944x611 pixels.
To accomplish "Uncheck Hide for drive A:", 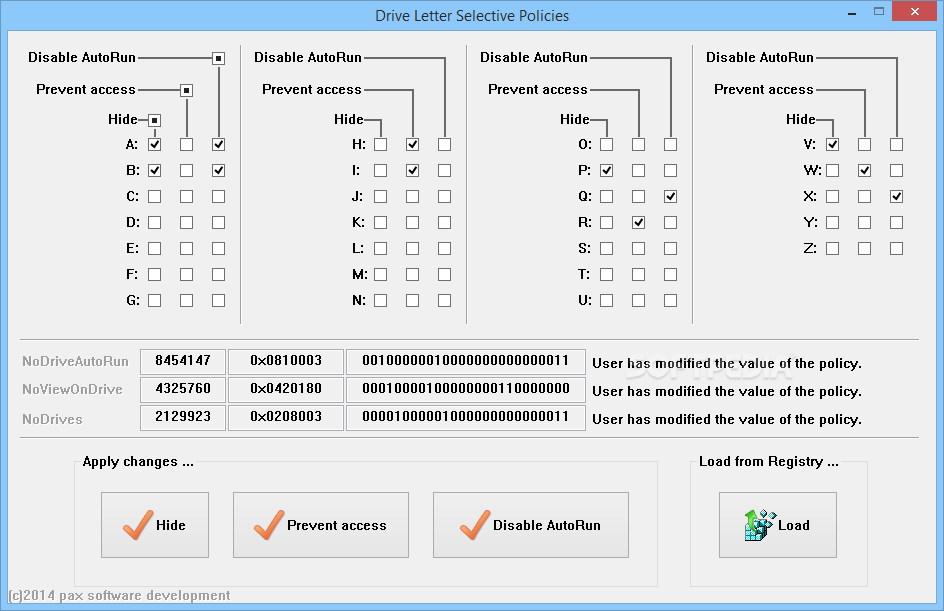I will [x=155, y=144].
